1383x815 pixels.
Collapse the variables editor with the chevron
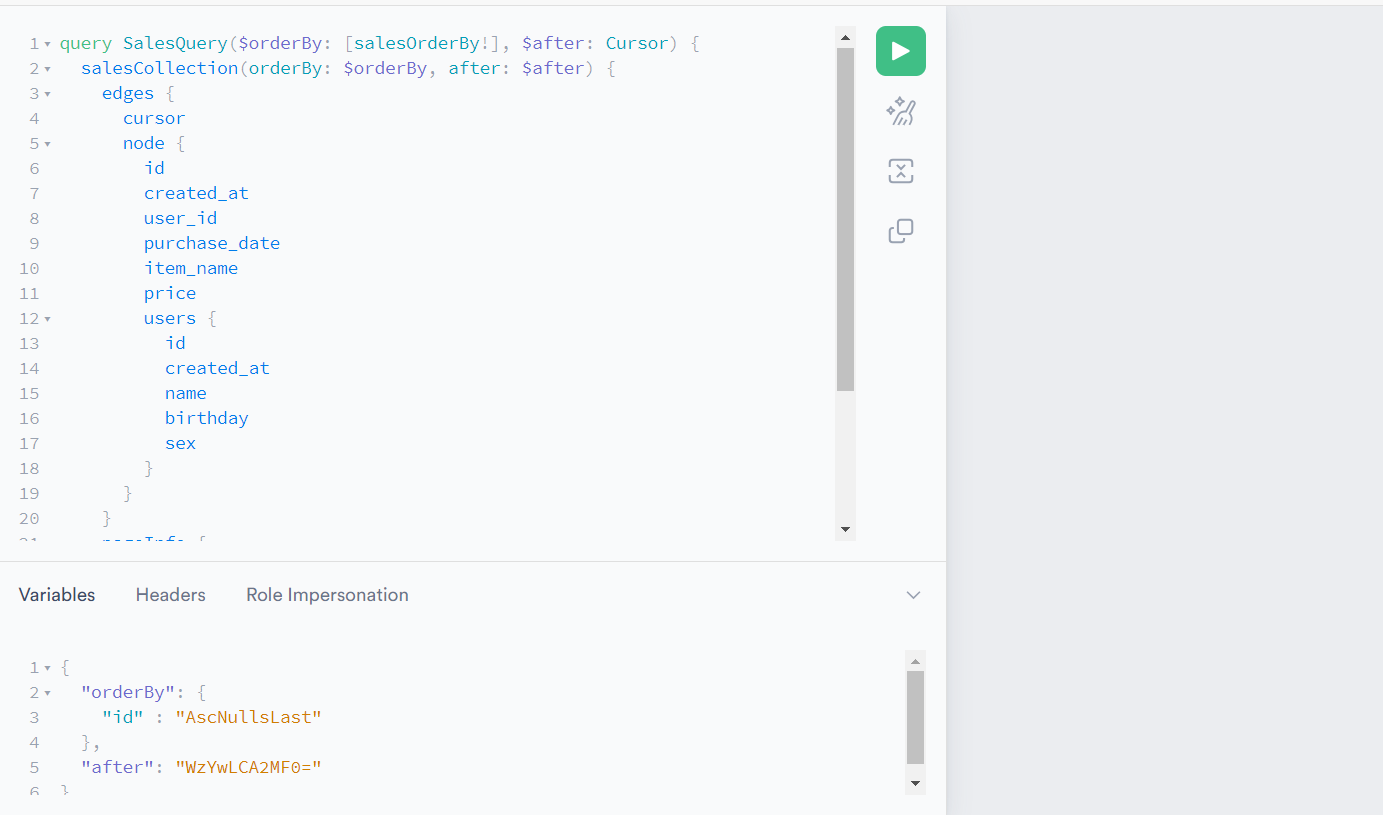pos(912,595)
